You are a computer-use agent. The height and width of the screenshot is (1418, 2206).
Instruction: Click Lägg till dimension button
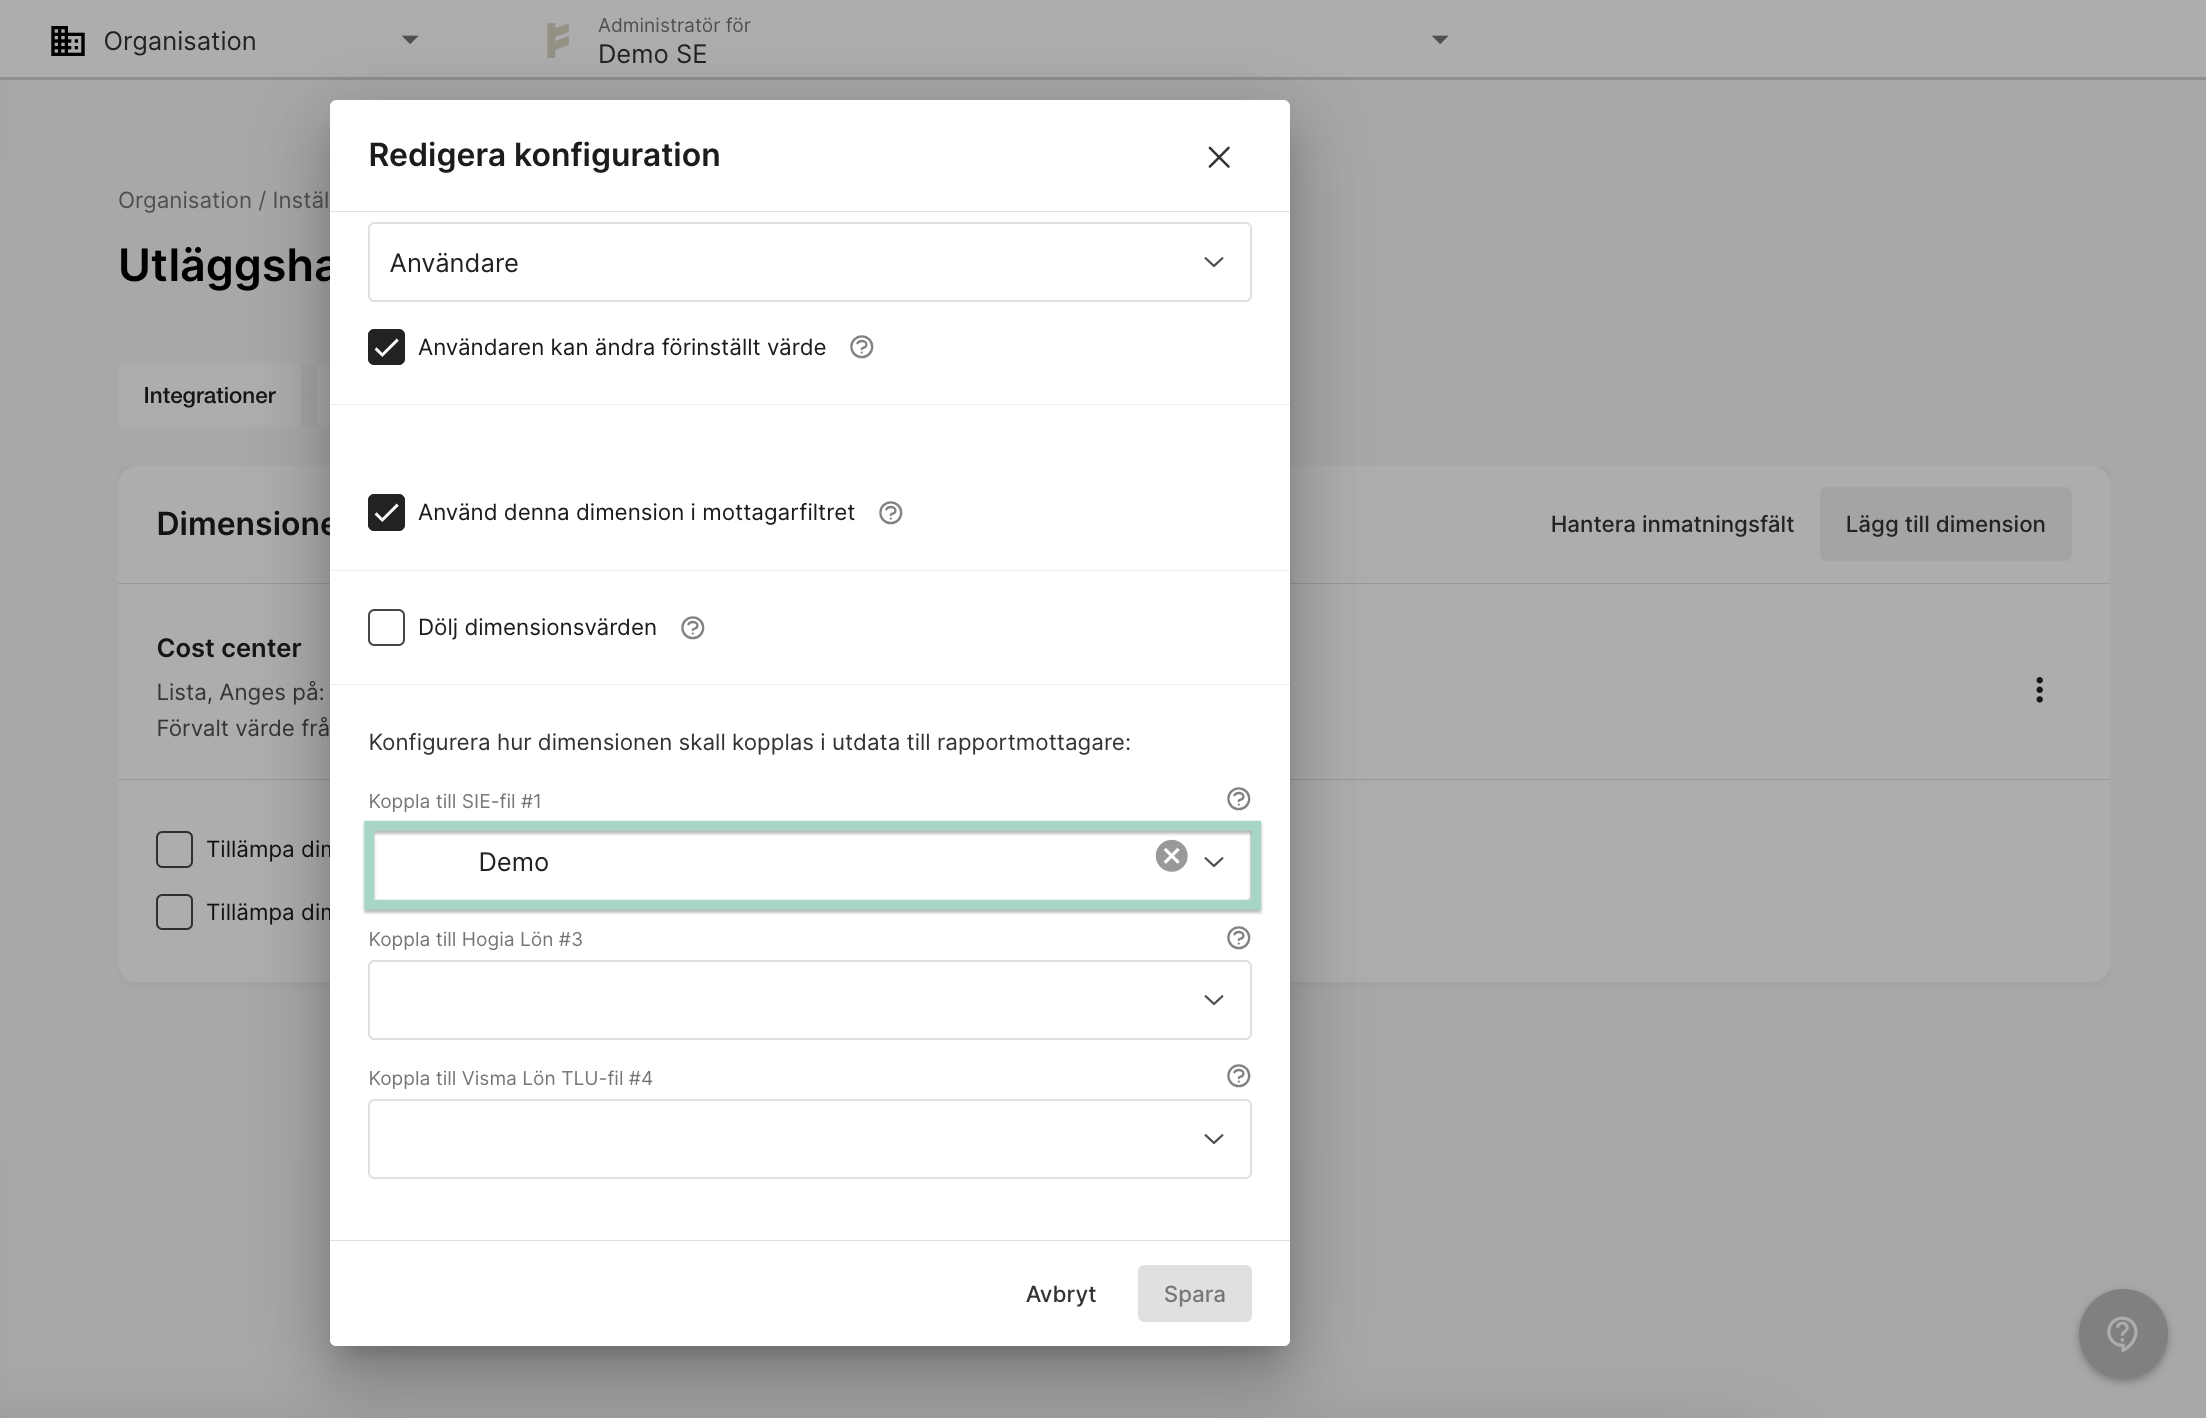tap(1945, 524)
